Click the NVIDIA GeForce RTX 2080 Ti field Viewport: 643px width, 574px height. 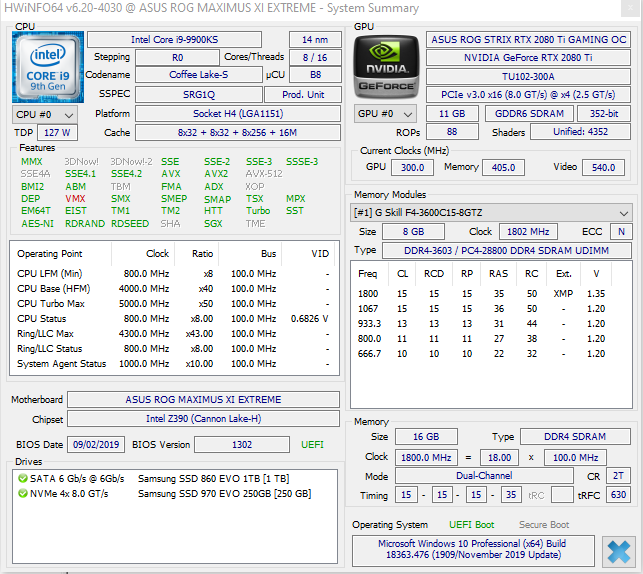pyautogui.click(x=528, y=57)
